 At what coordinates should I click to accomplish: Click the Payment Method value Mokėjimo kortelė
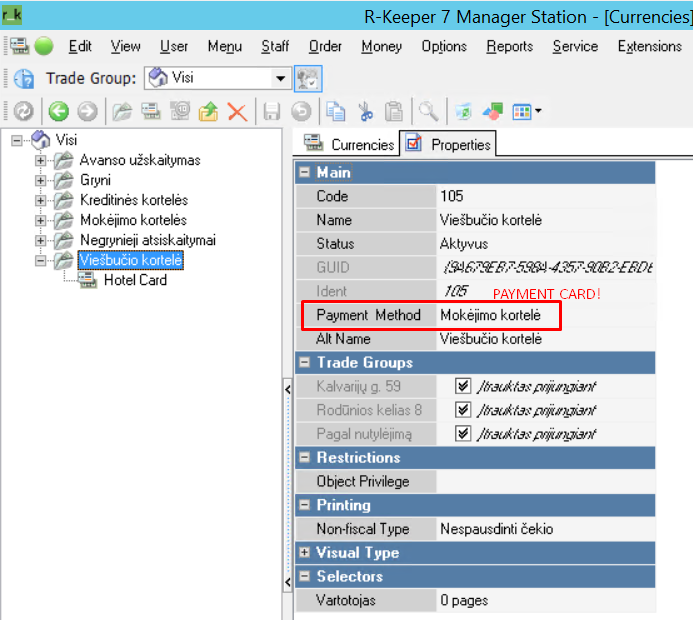tap(491, 315)
